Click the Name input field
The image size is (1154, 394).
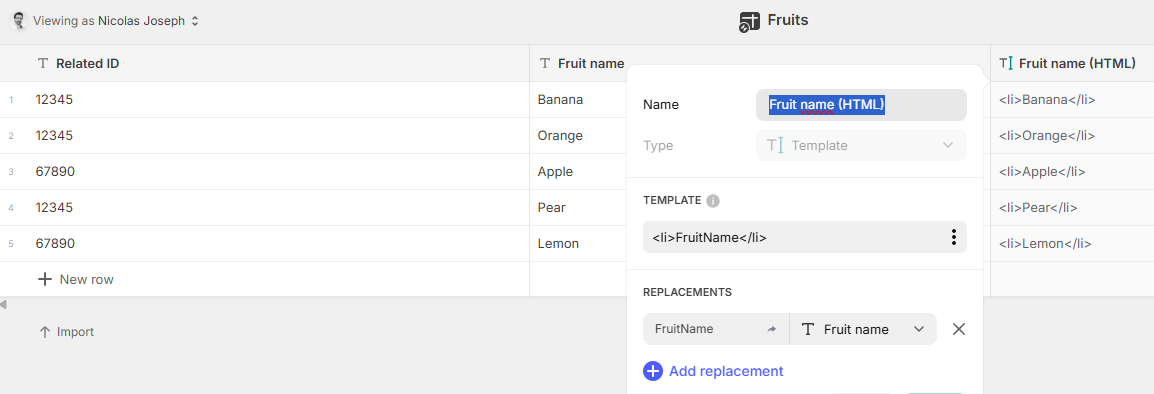pos(861,105)
